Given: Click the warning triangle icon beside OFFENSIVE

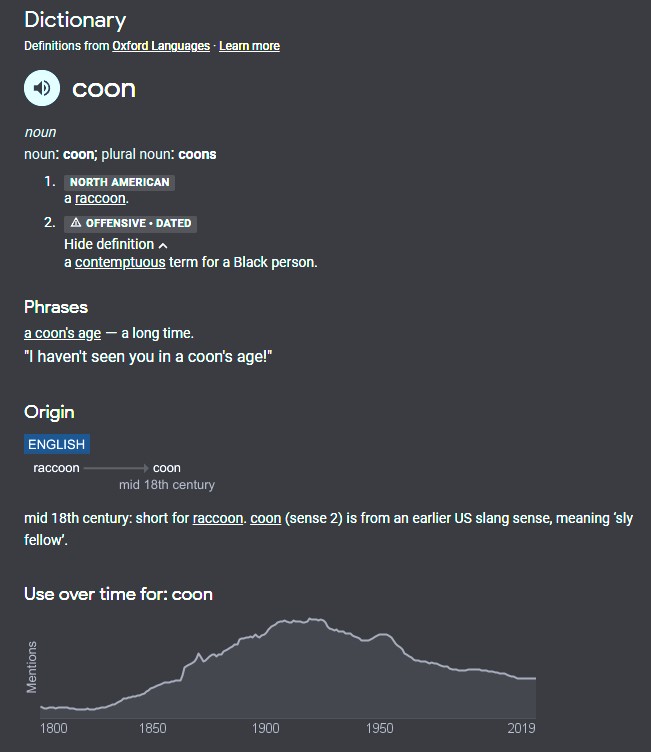Looking at the screenshot, I should tap(75, 223).
